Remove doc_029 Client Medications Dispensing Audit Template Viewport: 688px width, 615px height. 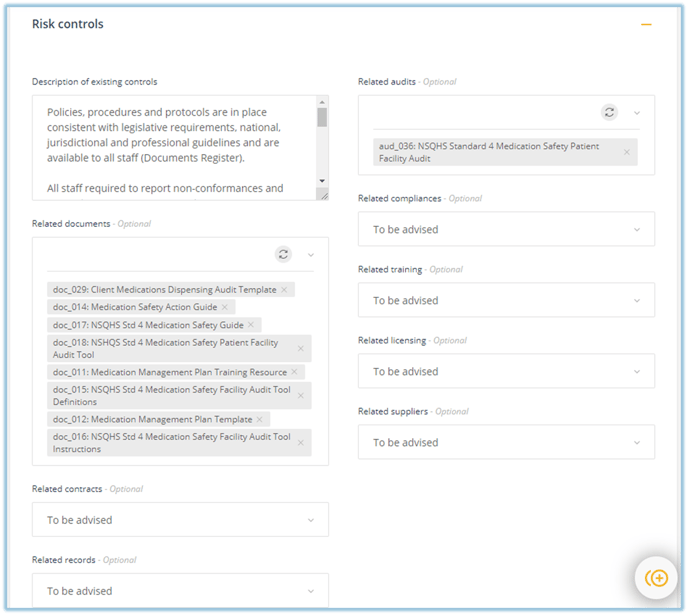click(284, 290)
